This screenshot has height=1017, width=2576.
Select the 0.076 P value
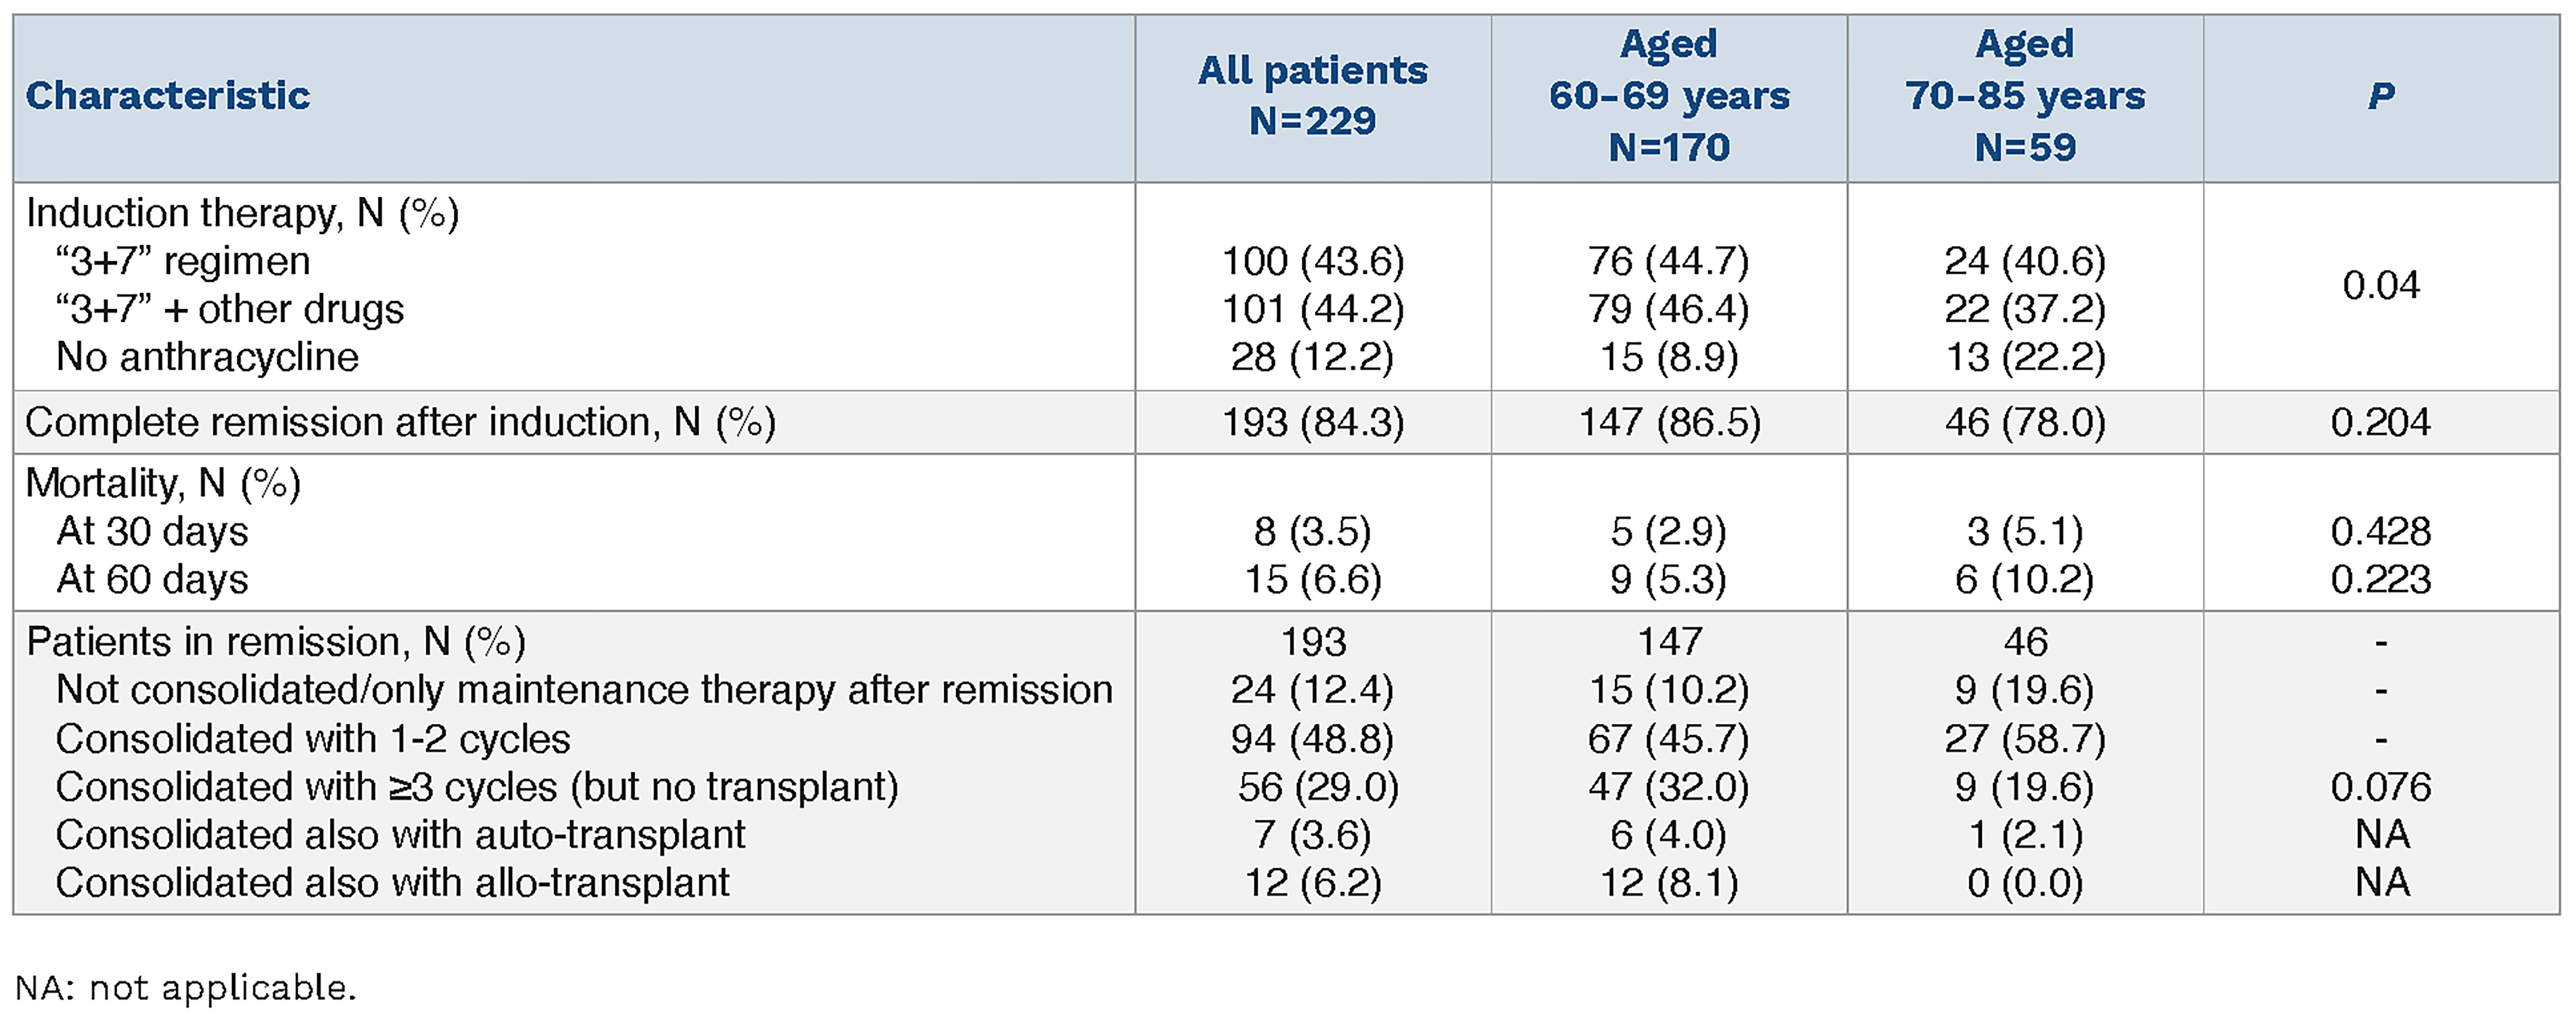(2380, 787)
